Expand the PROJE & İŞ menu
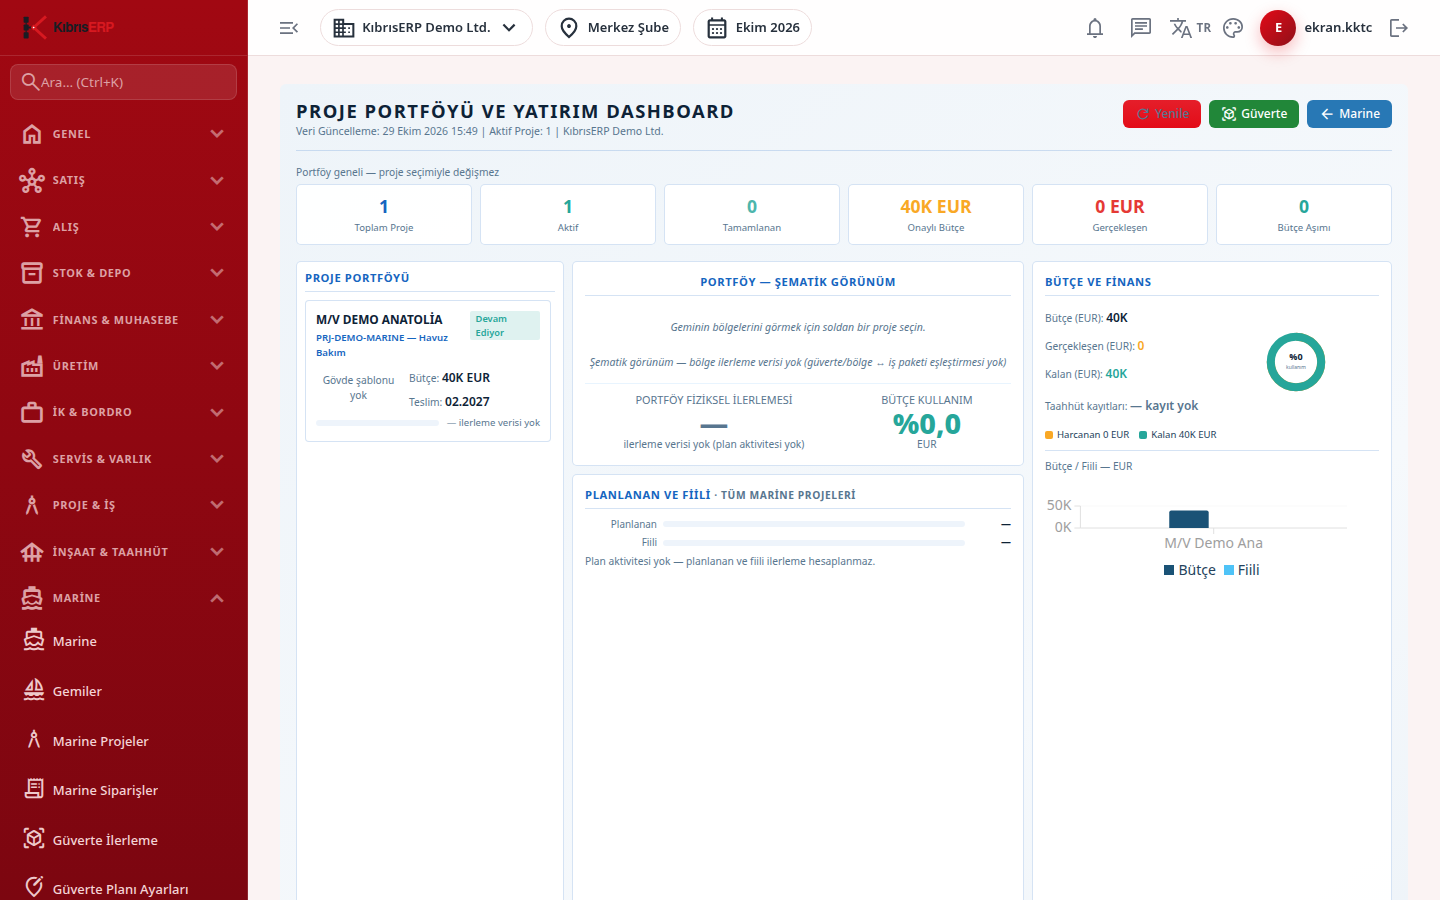The height and width of the screenshot is (900, 1440). point(124,505)
